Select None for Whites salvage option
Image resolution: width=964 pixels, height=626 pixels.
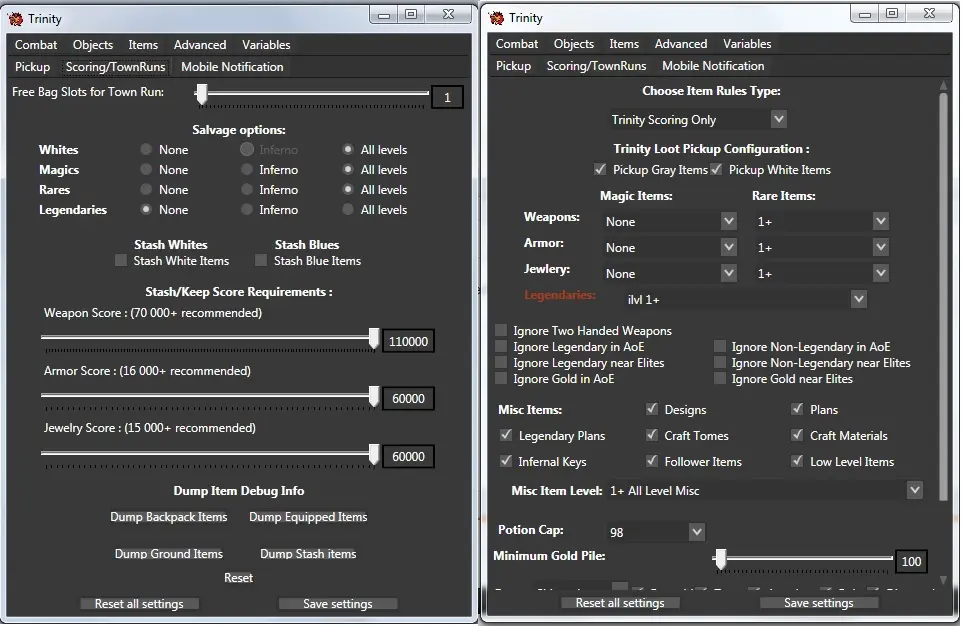click(147, 150)
